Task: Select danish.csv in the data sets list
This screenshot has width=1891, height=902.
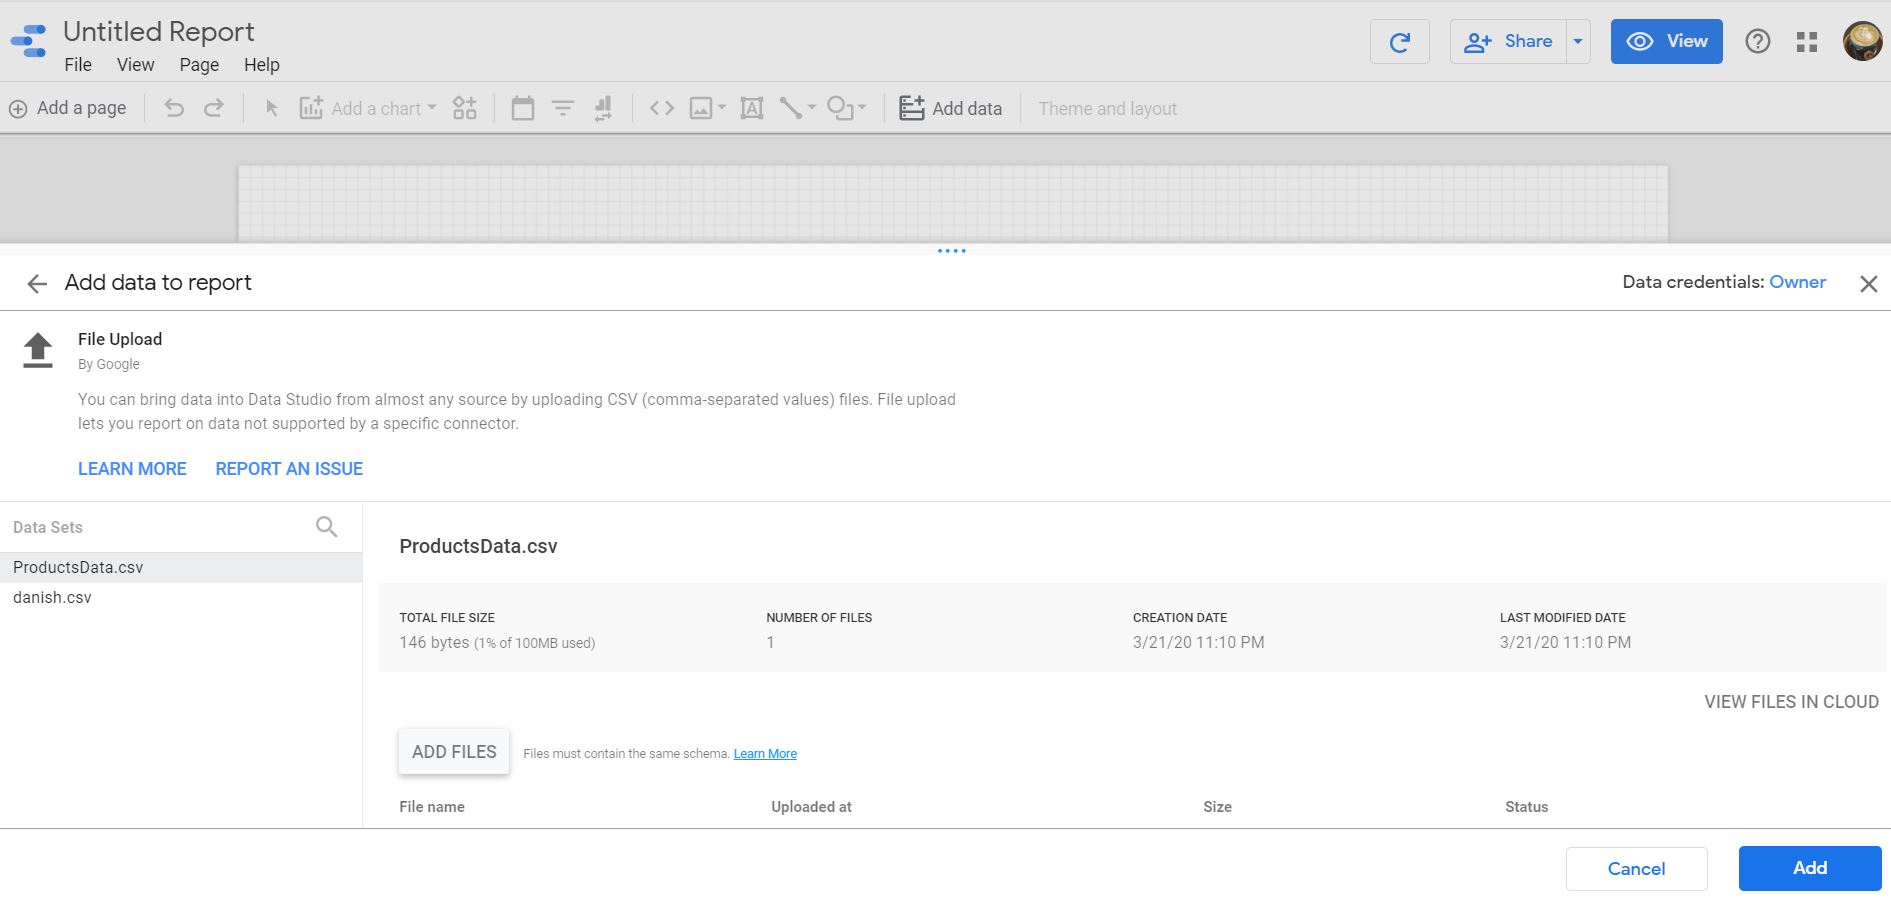Action: point(52,597)
